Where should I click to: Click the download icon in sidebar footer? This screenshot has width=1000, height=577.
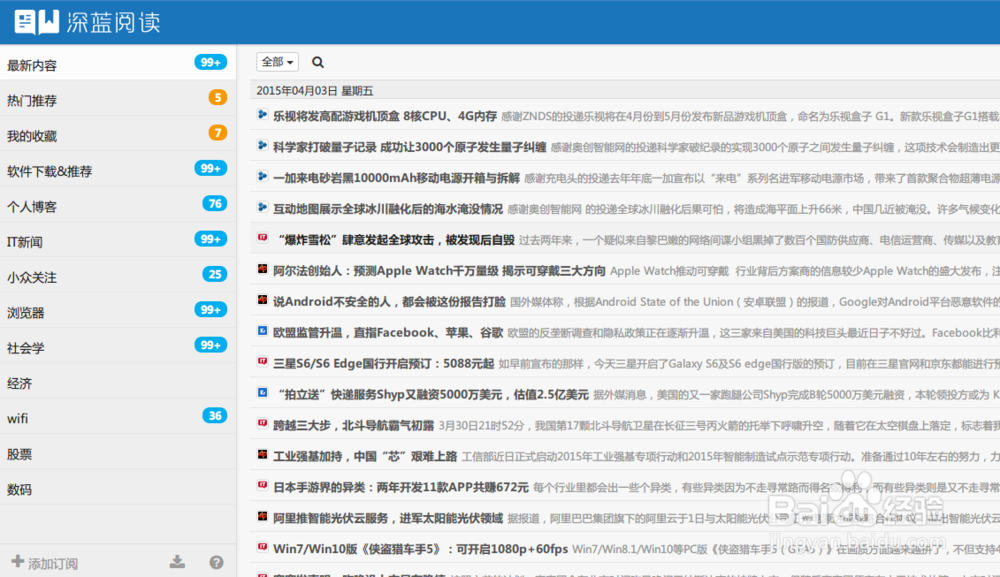[177, 562]
